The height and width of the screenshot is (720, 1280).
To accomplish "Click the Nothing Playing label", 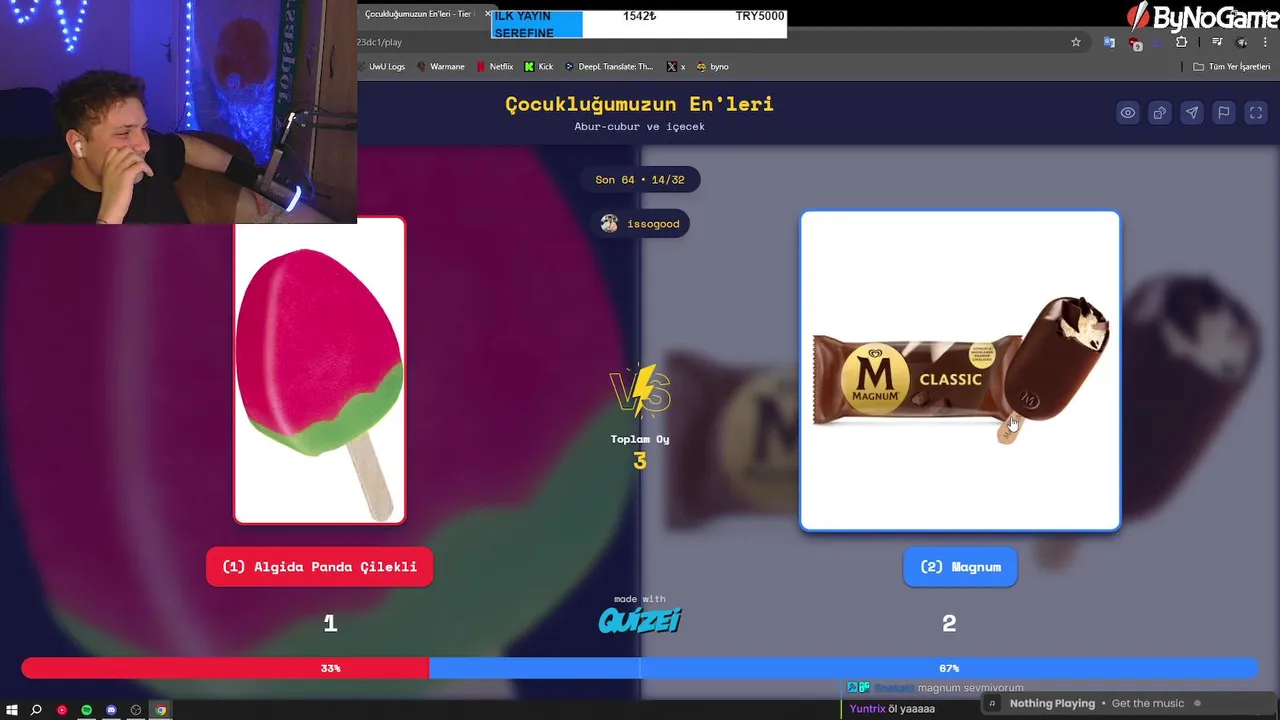I will click(x=1053, y=704).
